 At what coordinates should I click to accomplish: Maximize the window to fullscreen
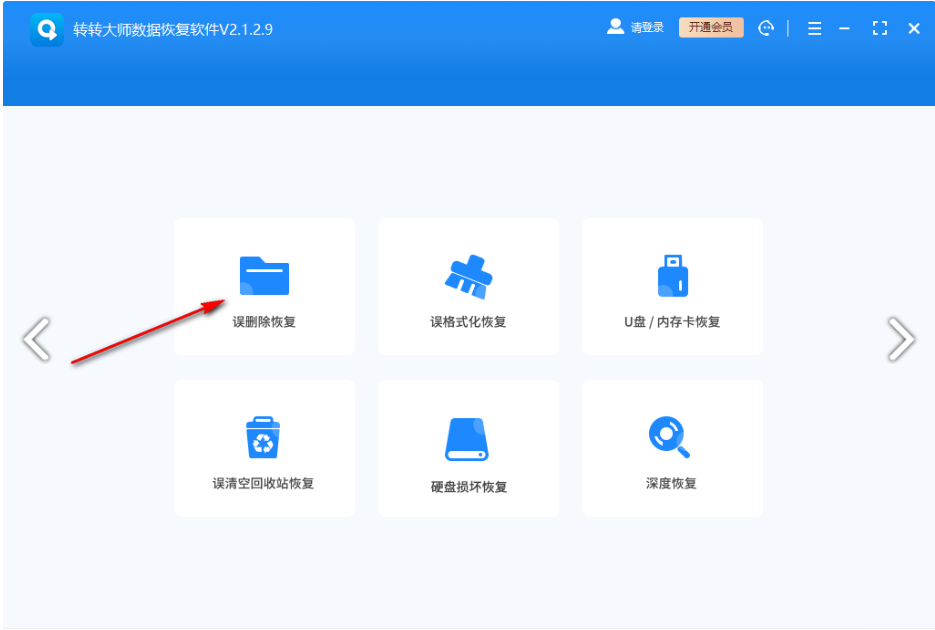[x=880, y=28]
